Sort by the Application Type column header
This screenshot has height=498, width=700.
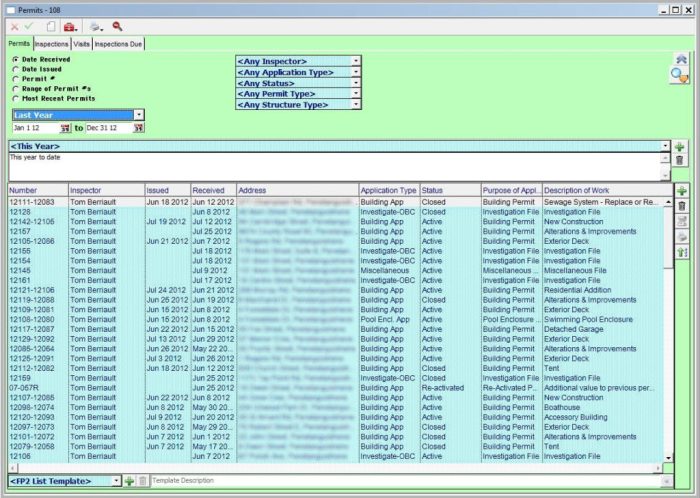389,191
